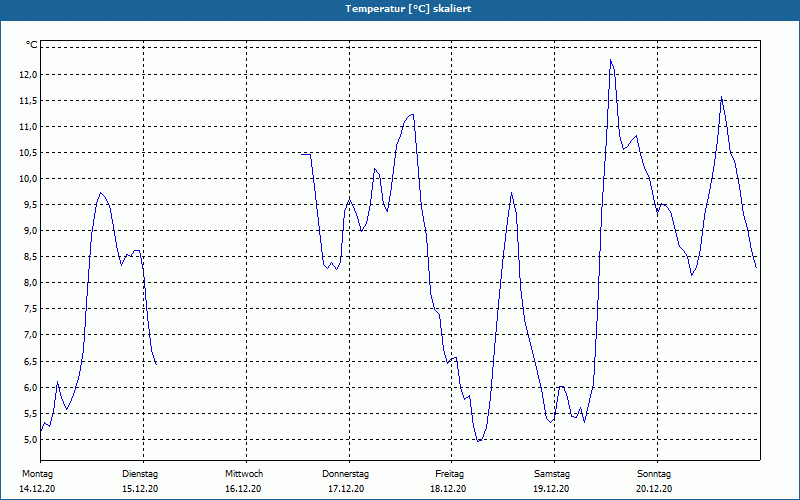Click the date 16.12.20
Viewport: 800px width, 500px height.
click(243, 489)
